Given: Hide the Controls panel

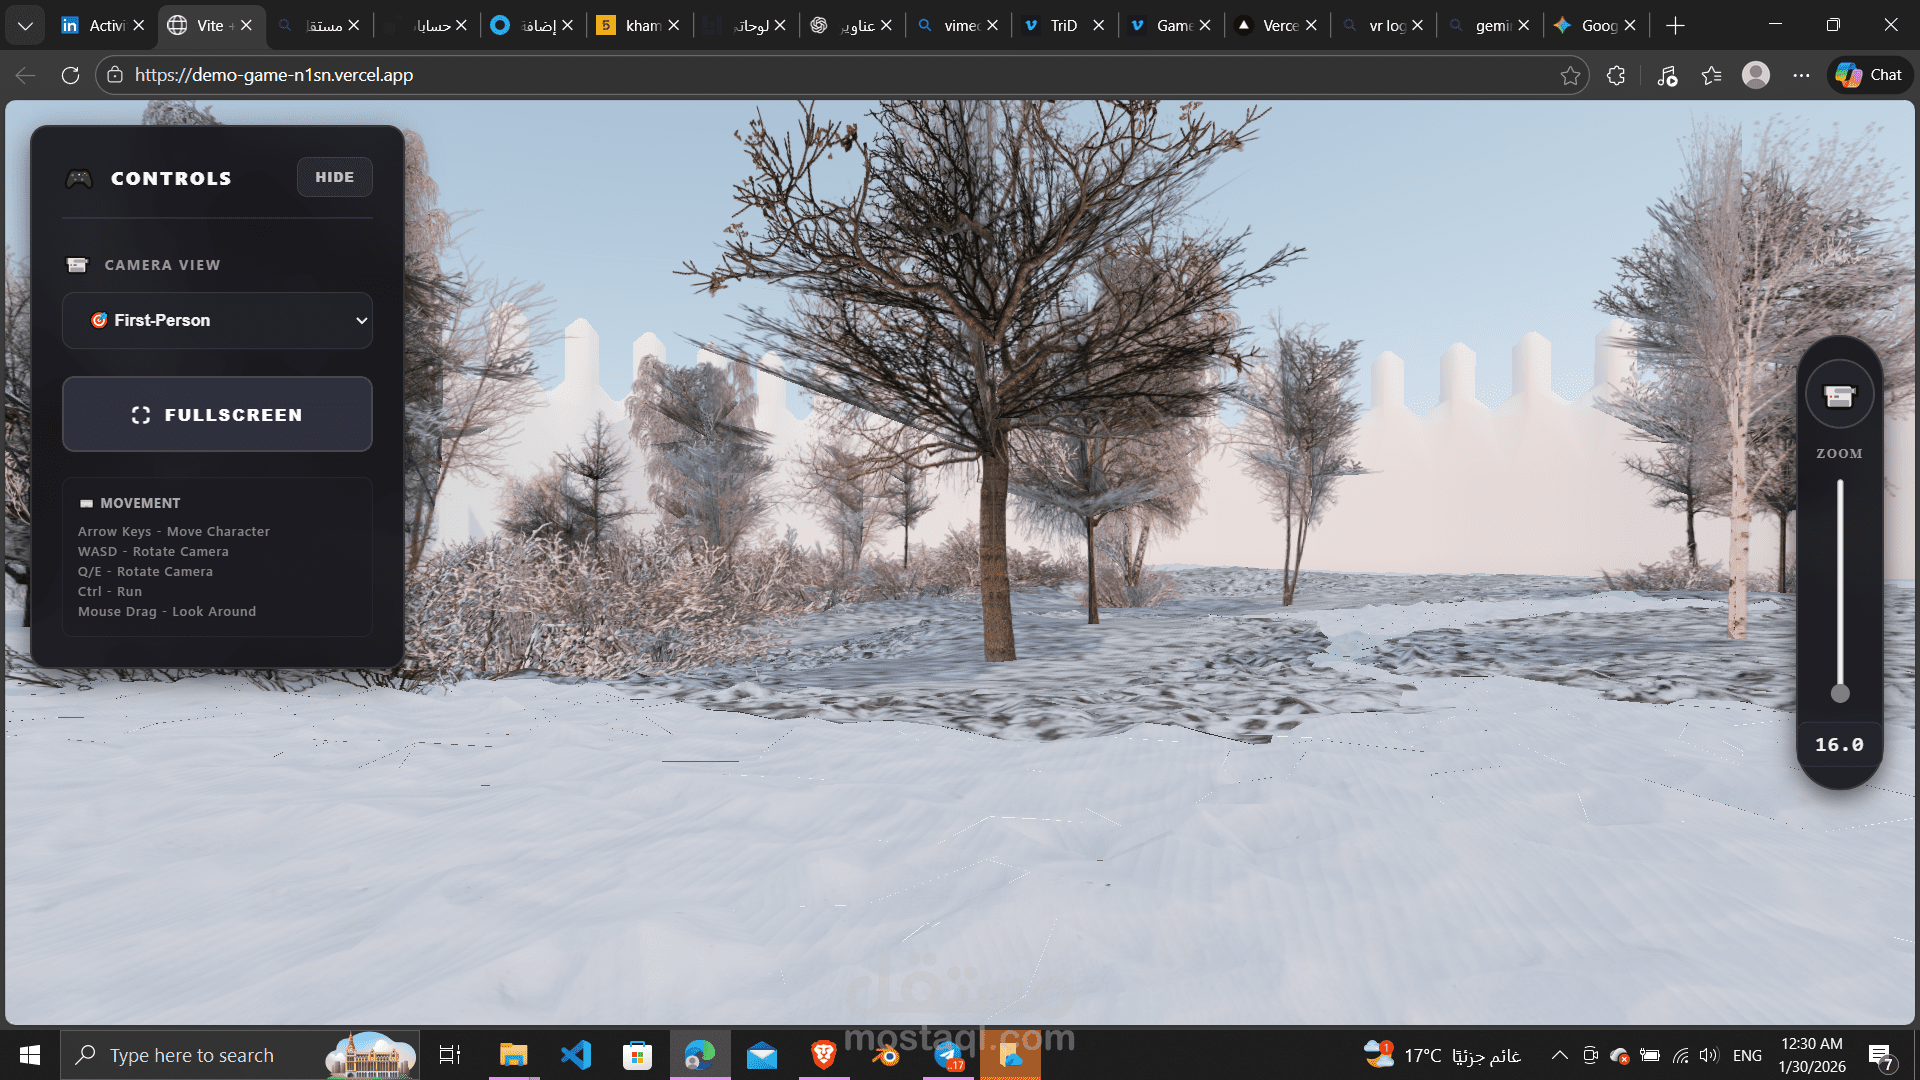Looking at the screenshot, I should [x=334, y=177].
